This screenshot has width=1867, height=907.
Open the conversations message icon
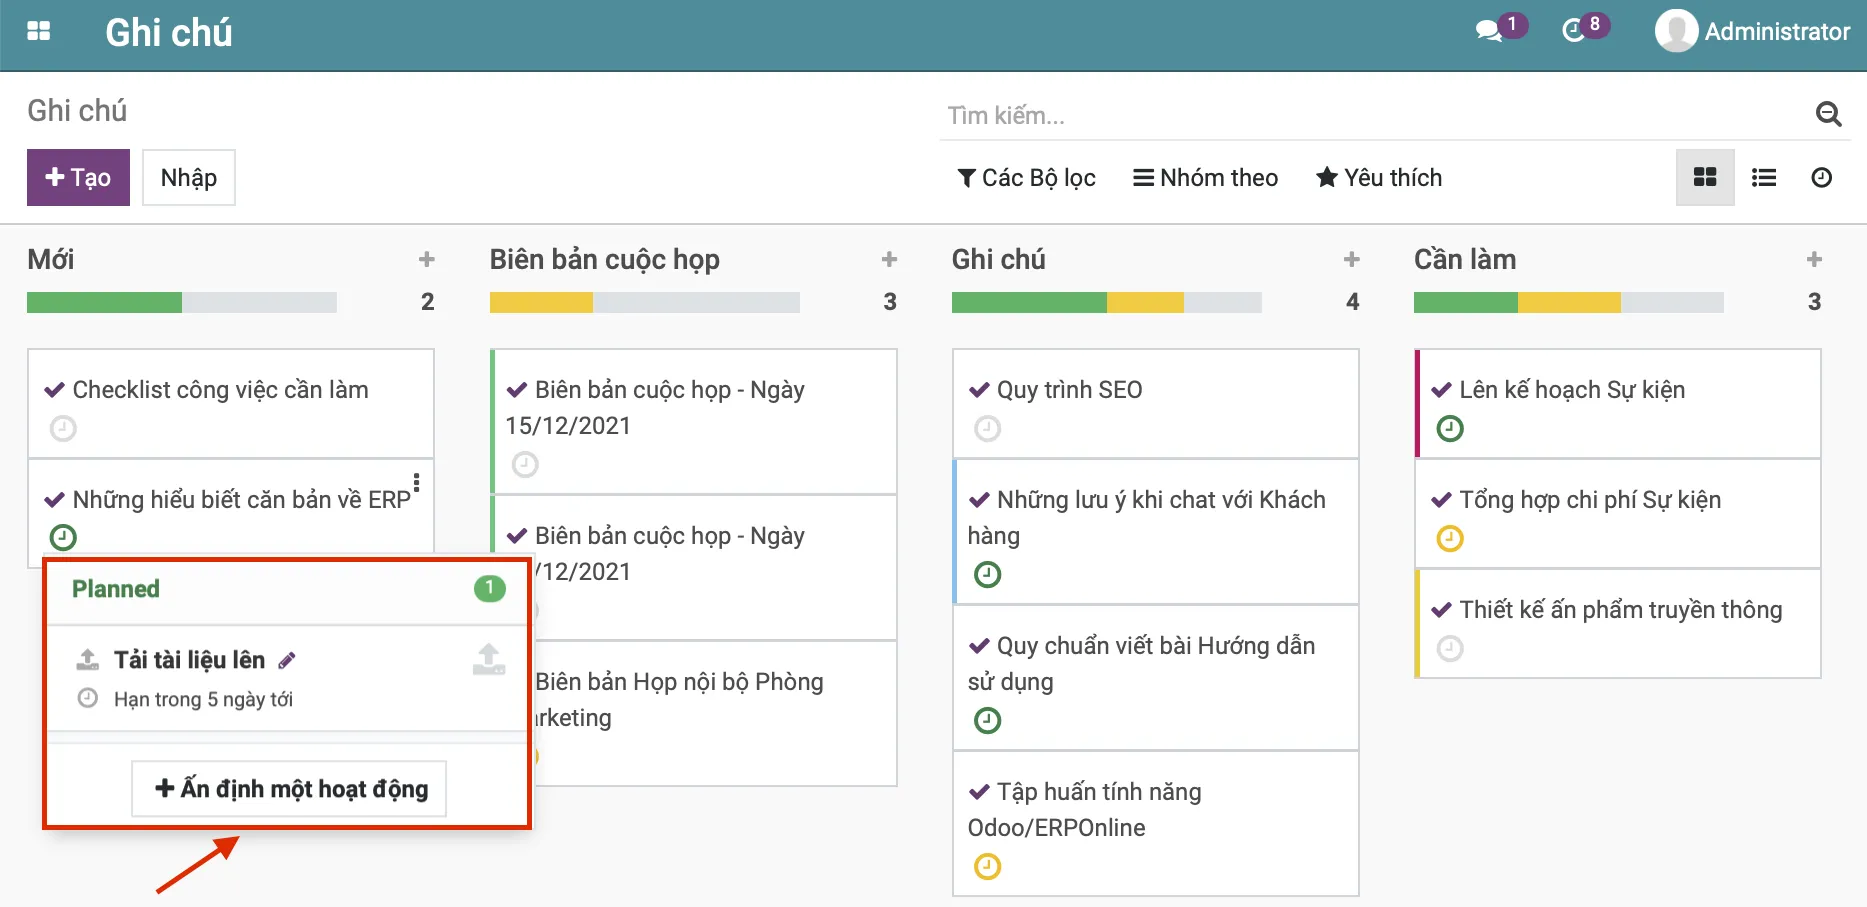pos(1489,31)
